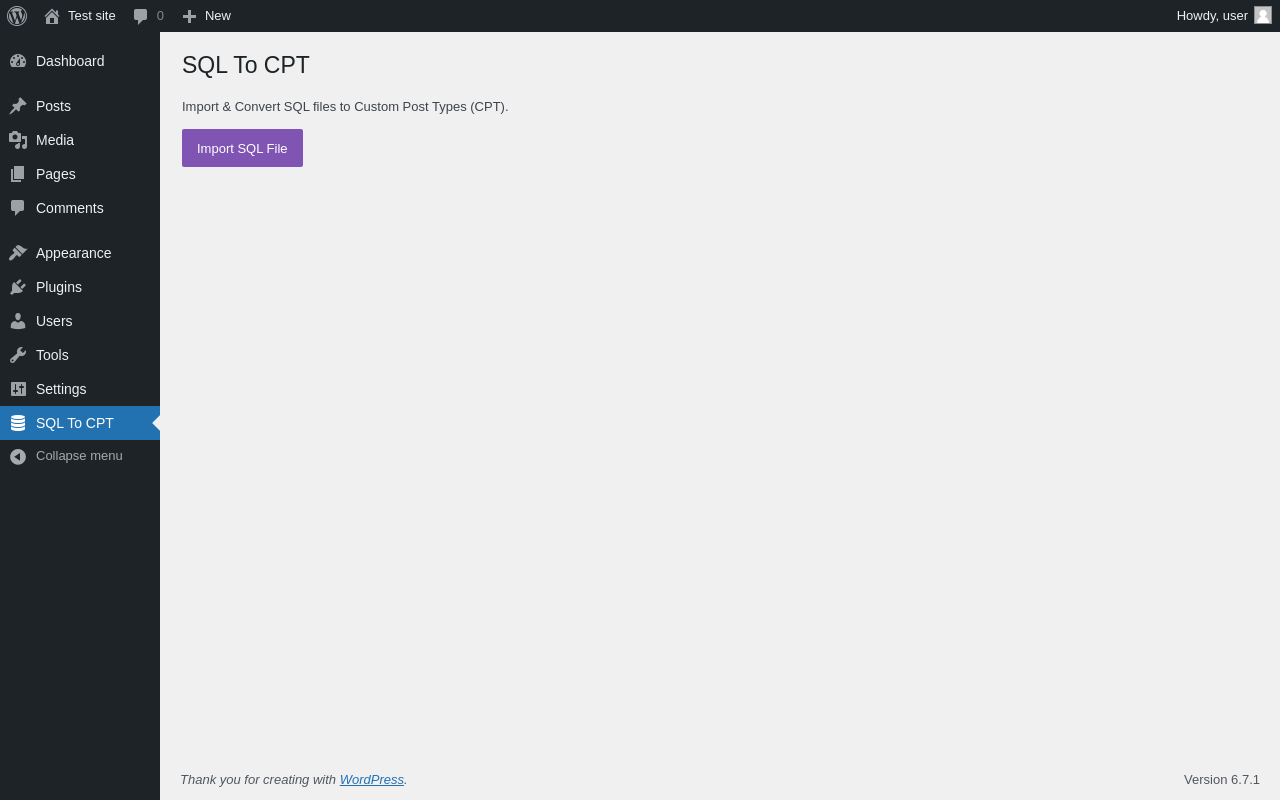Click the SQL To CPT database icon
This screenshot has height=800, width=1280.
pyautogui.click(x=18, y=423)
